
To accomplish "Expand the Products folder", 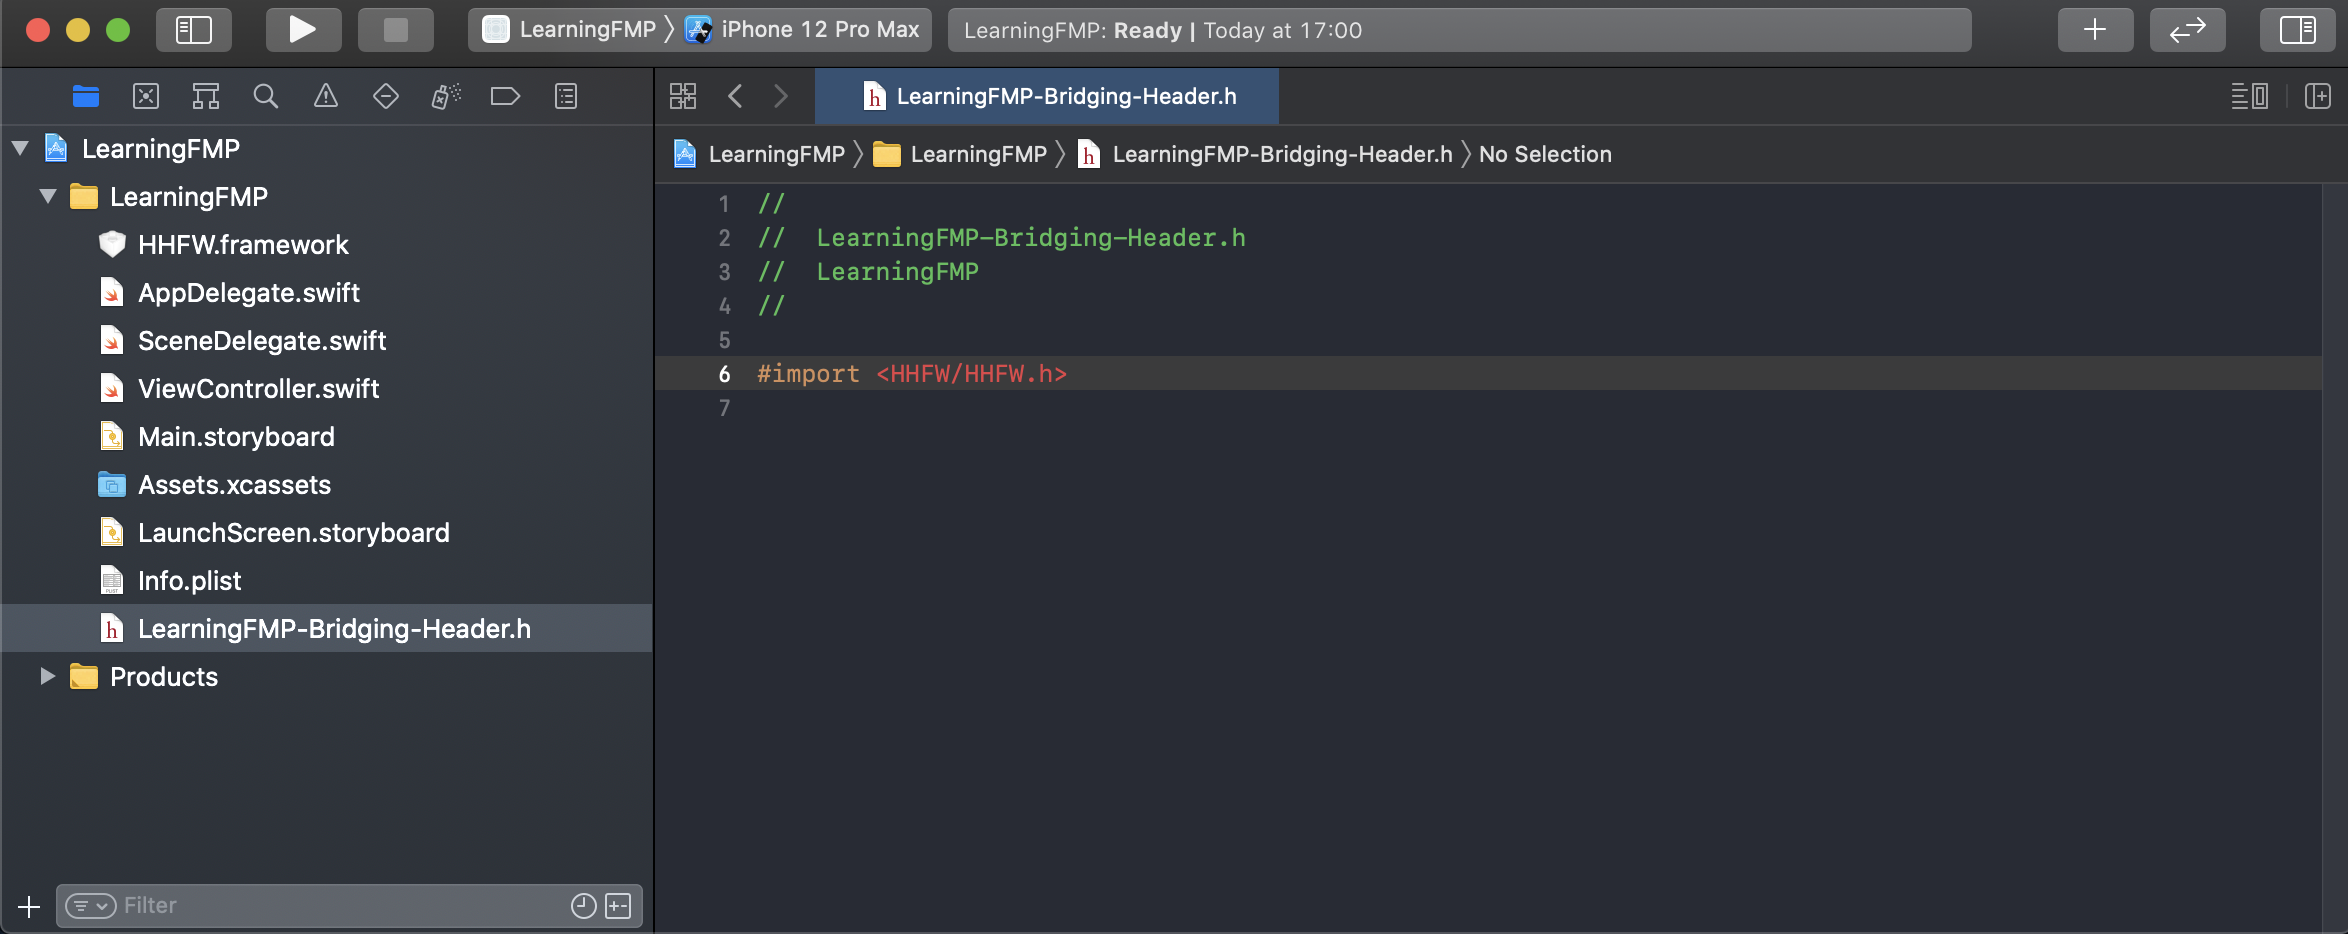I will point(47,677).
